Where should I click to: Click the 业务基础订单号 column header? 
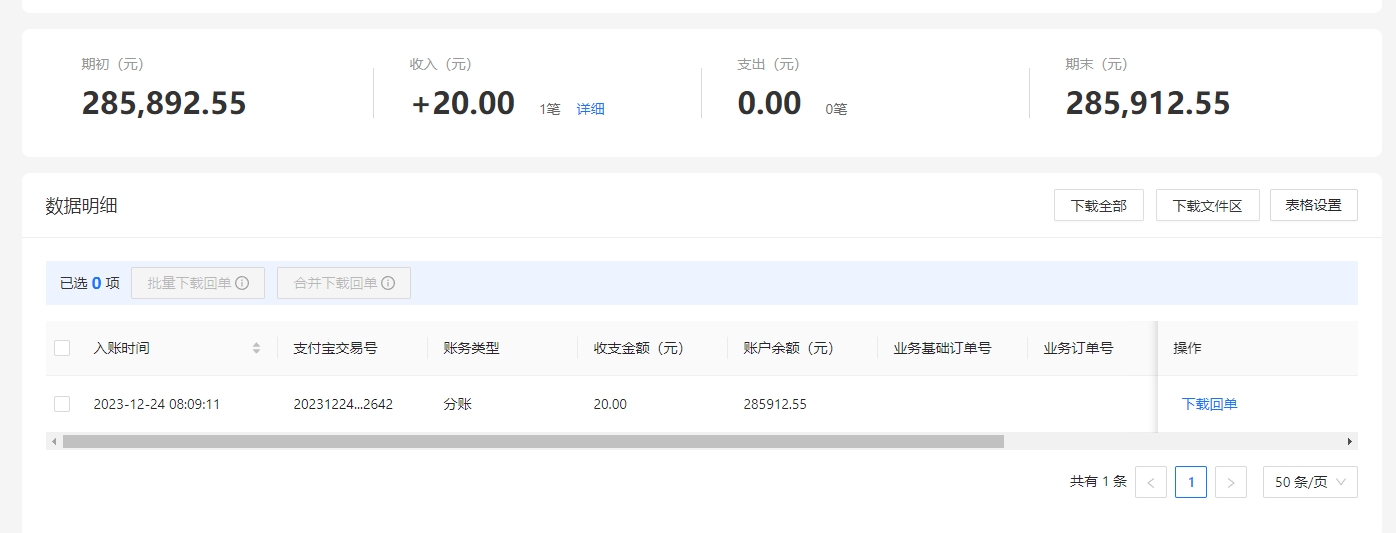click(x=942, y=348)
